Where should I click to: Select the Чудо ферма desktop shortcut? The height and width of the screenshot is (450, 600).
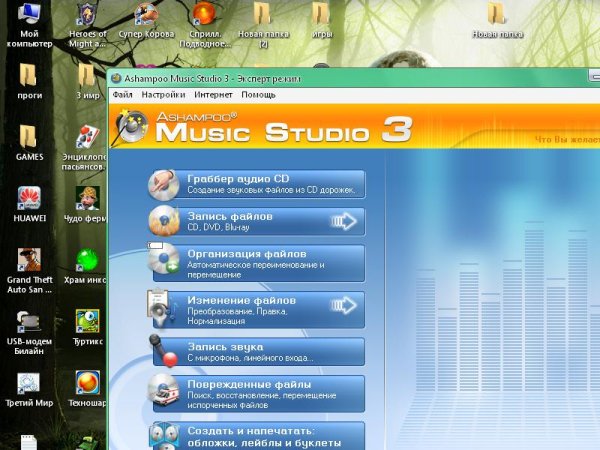(x=86, y=204)
